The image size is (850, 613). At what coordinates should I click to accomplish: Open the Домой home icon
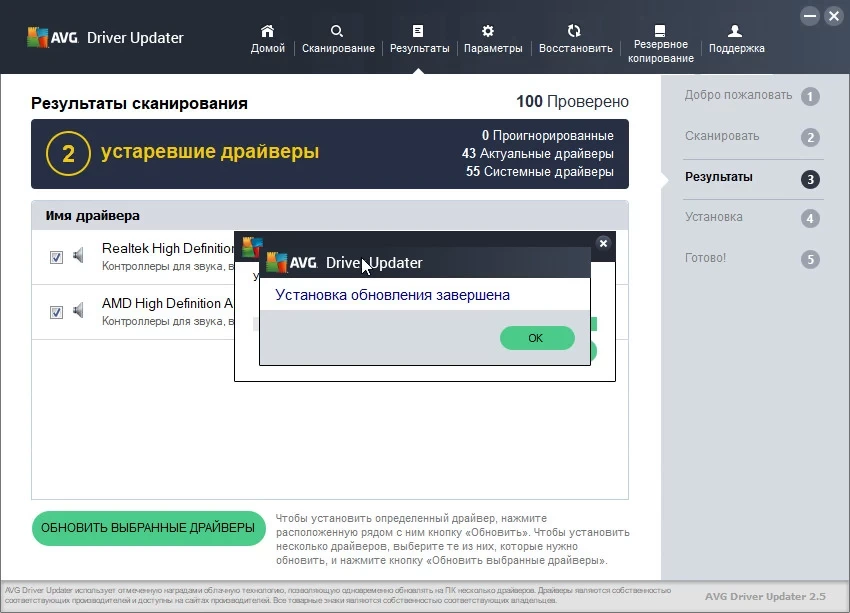tap(267, 31)
